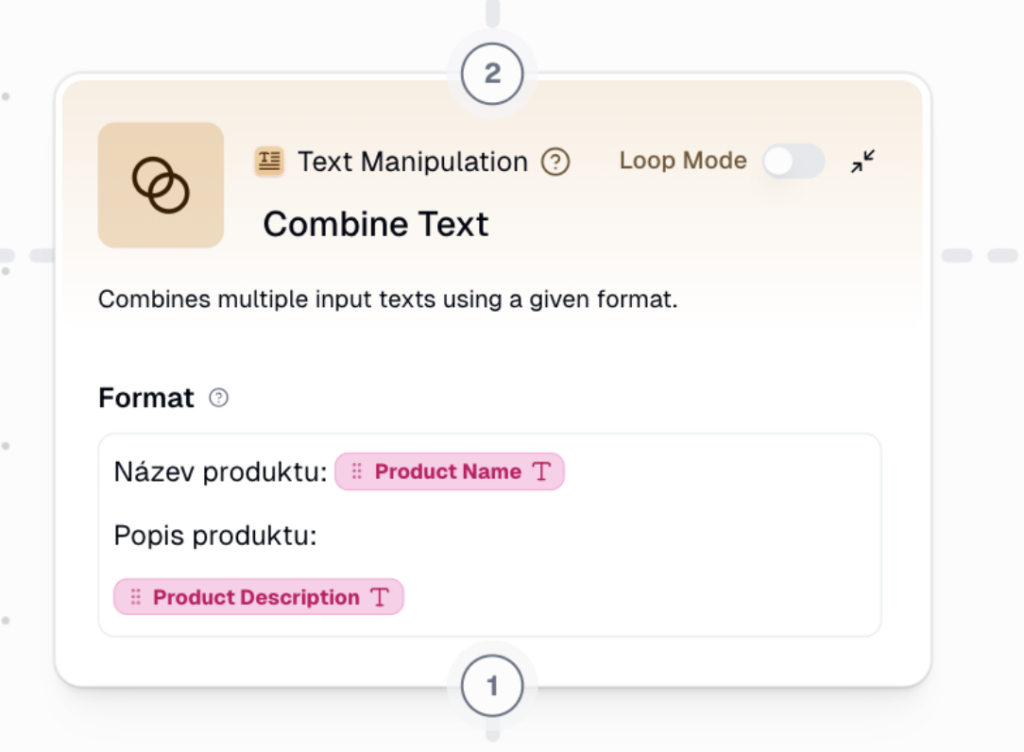
Task: Click the Product Description drag handle
Action: tap(135, 598)
